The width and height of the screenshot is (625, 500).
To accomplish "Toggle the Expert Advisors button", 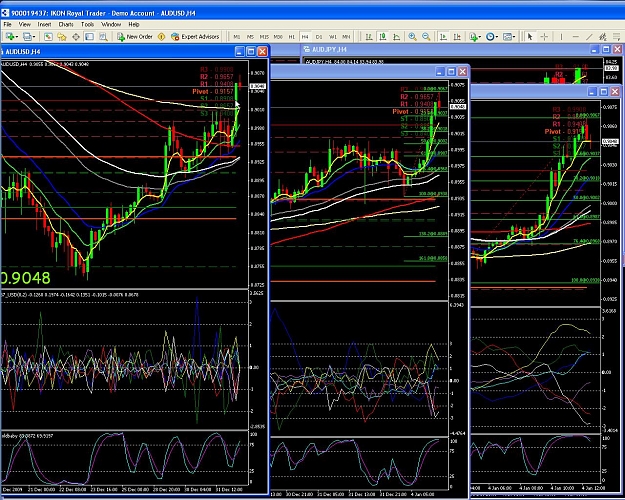I will 195,37.
